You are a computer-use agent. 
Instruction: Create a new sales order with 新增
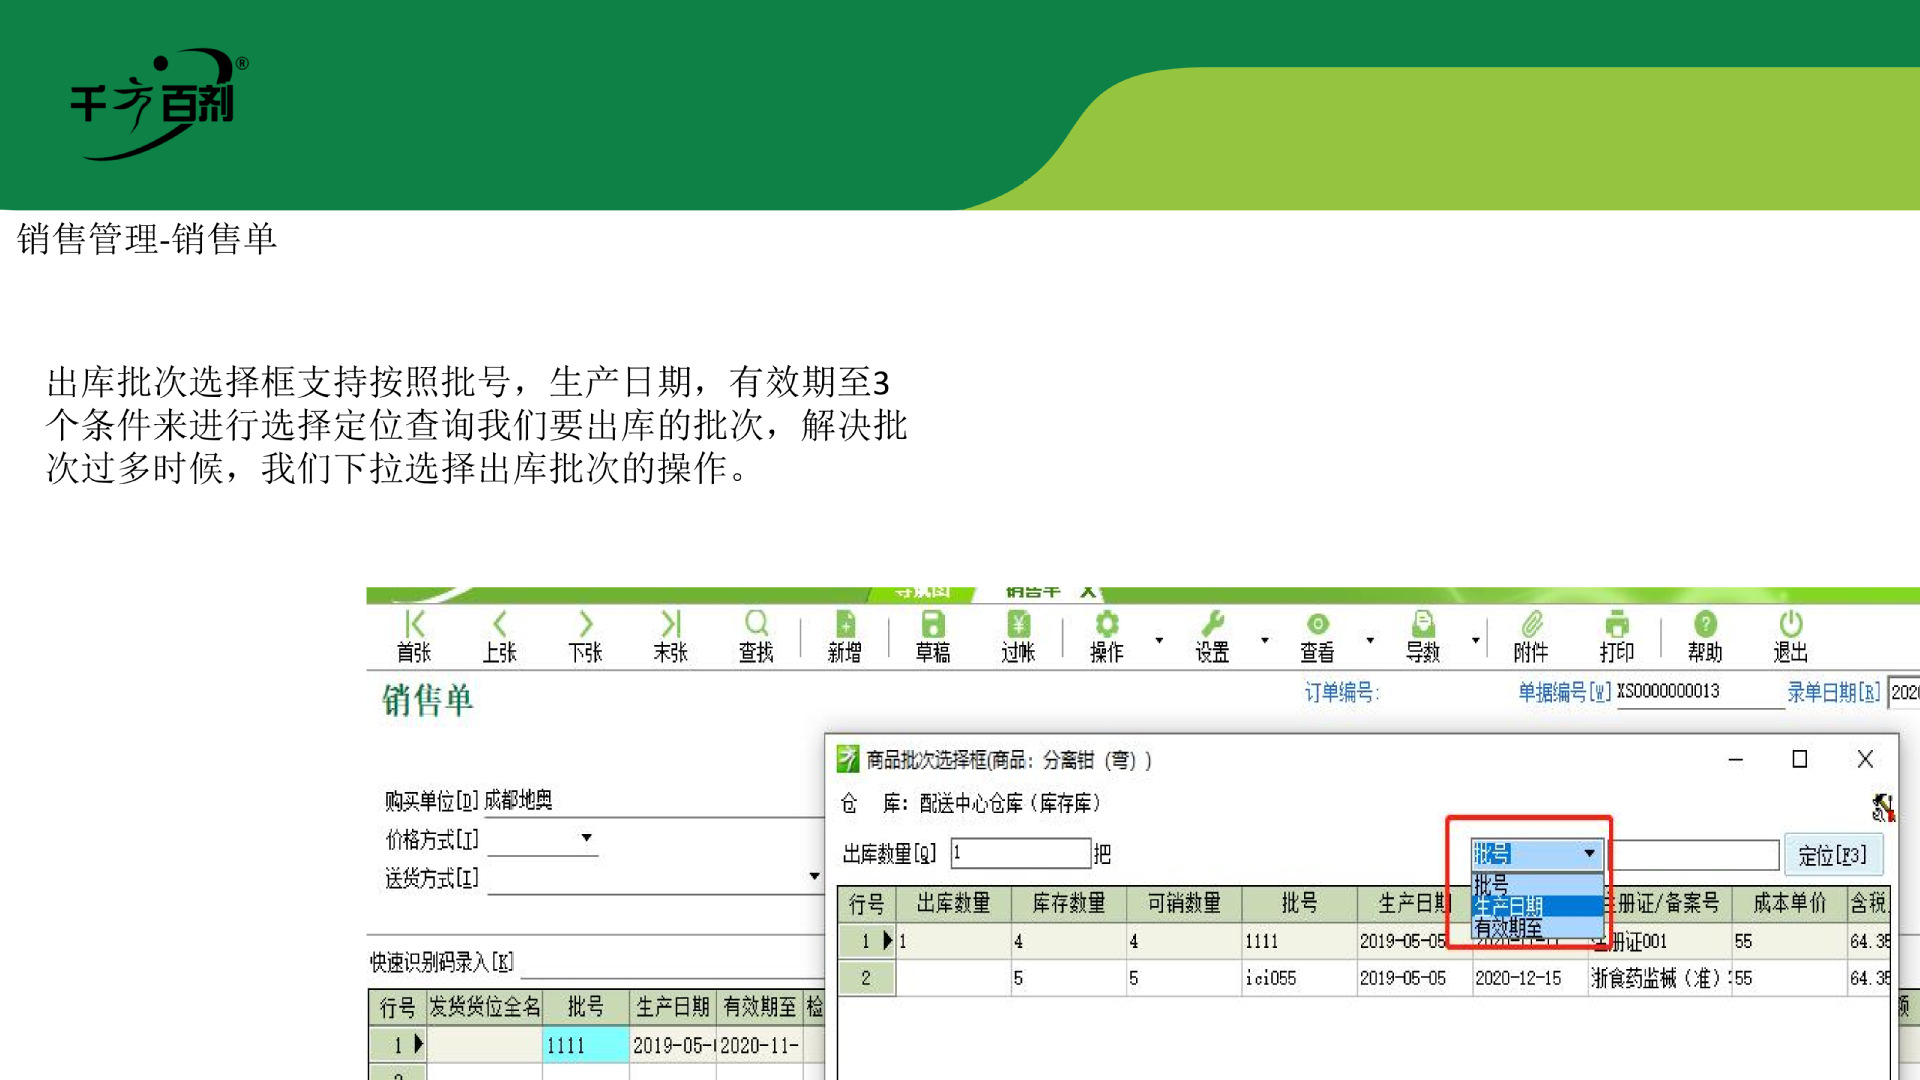(845, 636)
